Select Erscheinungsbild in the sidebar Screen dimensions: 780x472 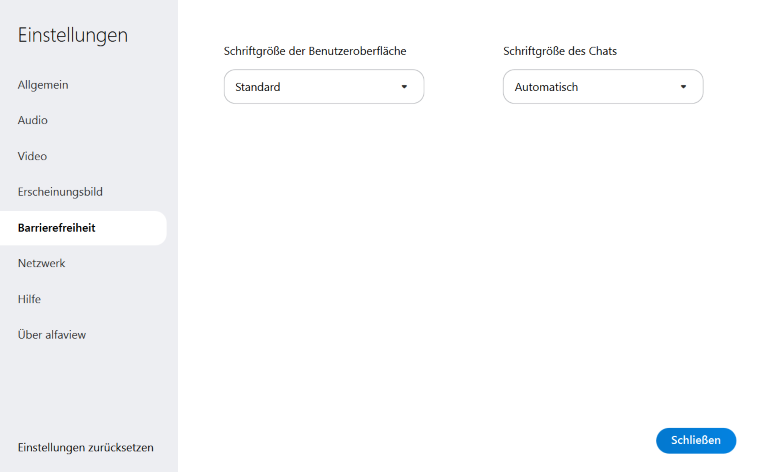coord(60,192)
